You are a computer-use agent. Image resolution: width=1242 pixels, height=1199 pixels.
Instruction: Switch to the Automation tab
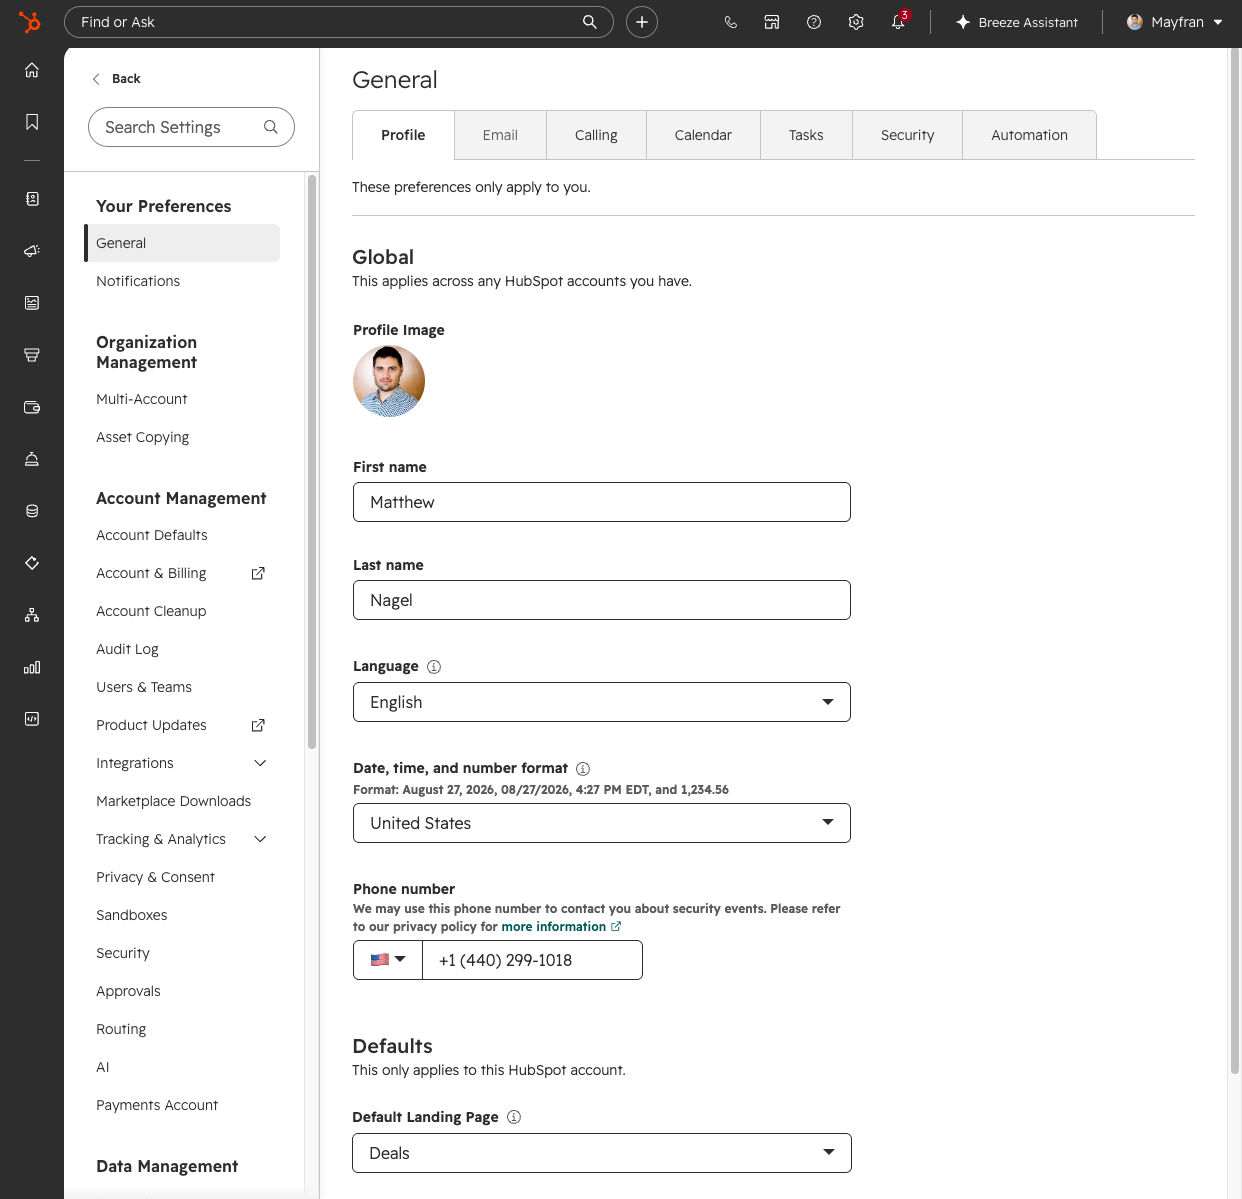1029,135
